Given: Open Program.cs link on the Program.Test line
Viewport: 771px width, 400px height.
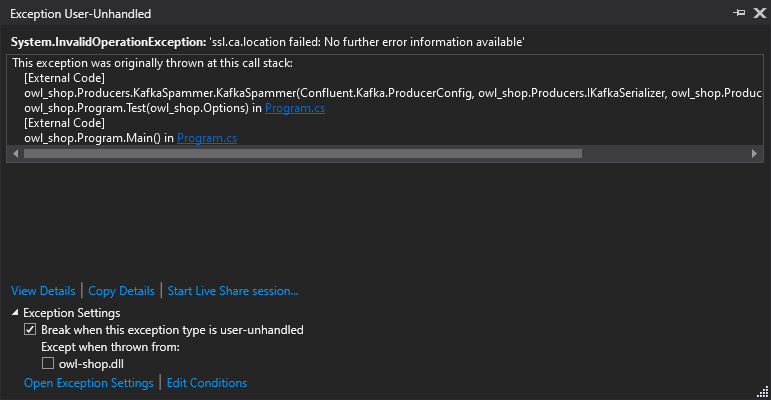Looking at the screenshot, I should [295, 108].
